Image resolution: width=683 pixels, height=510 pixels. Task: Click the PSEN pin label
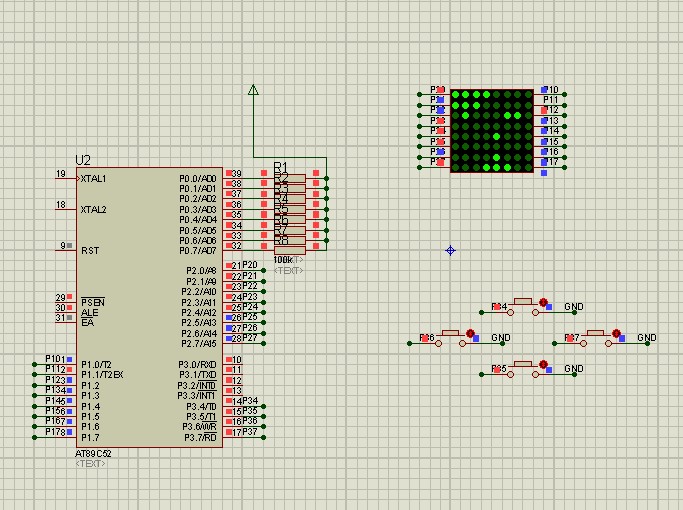point(93,302)
